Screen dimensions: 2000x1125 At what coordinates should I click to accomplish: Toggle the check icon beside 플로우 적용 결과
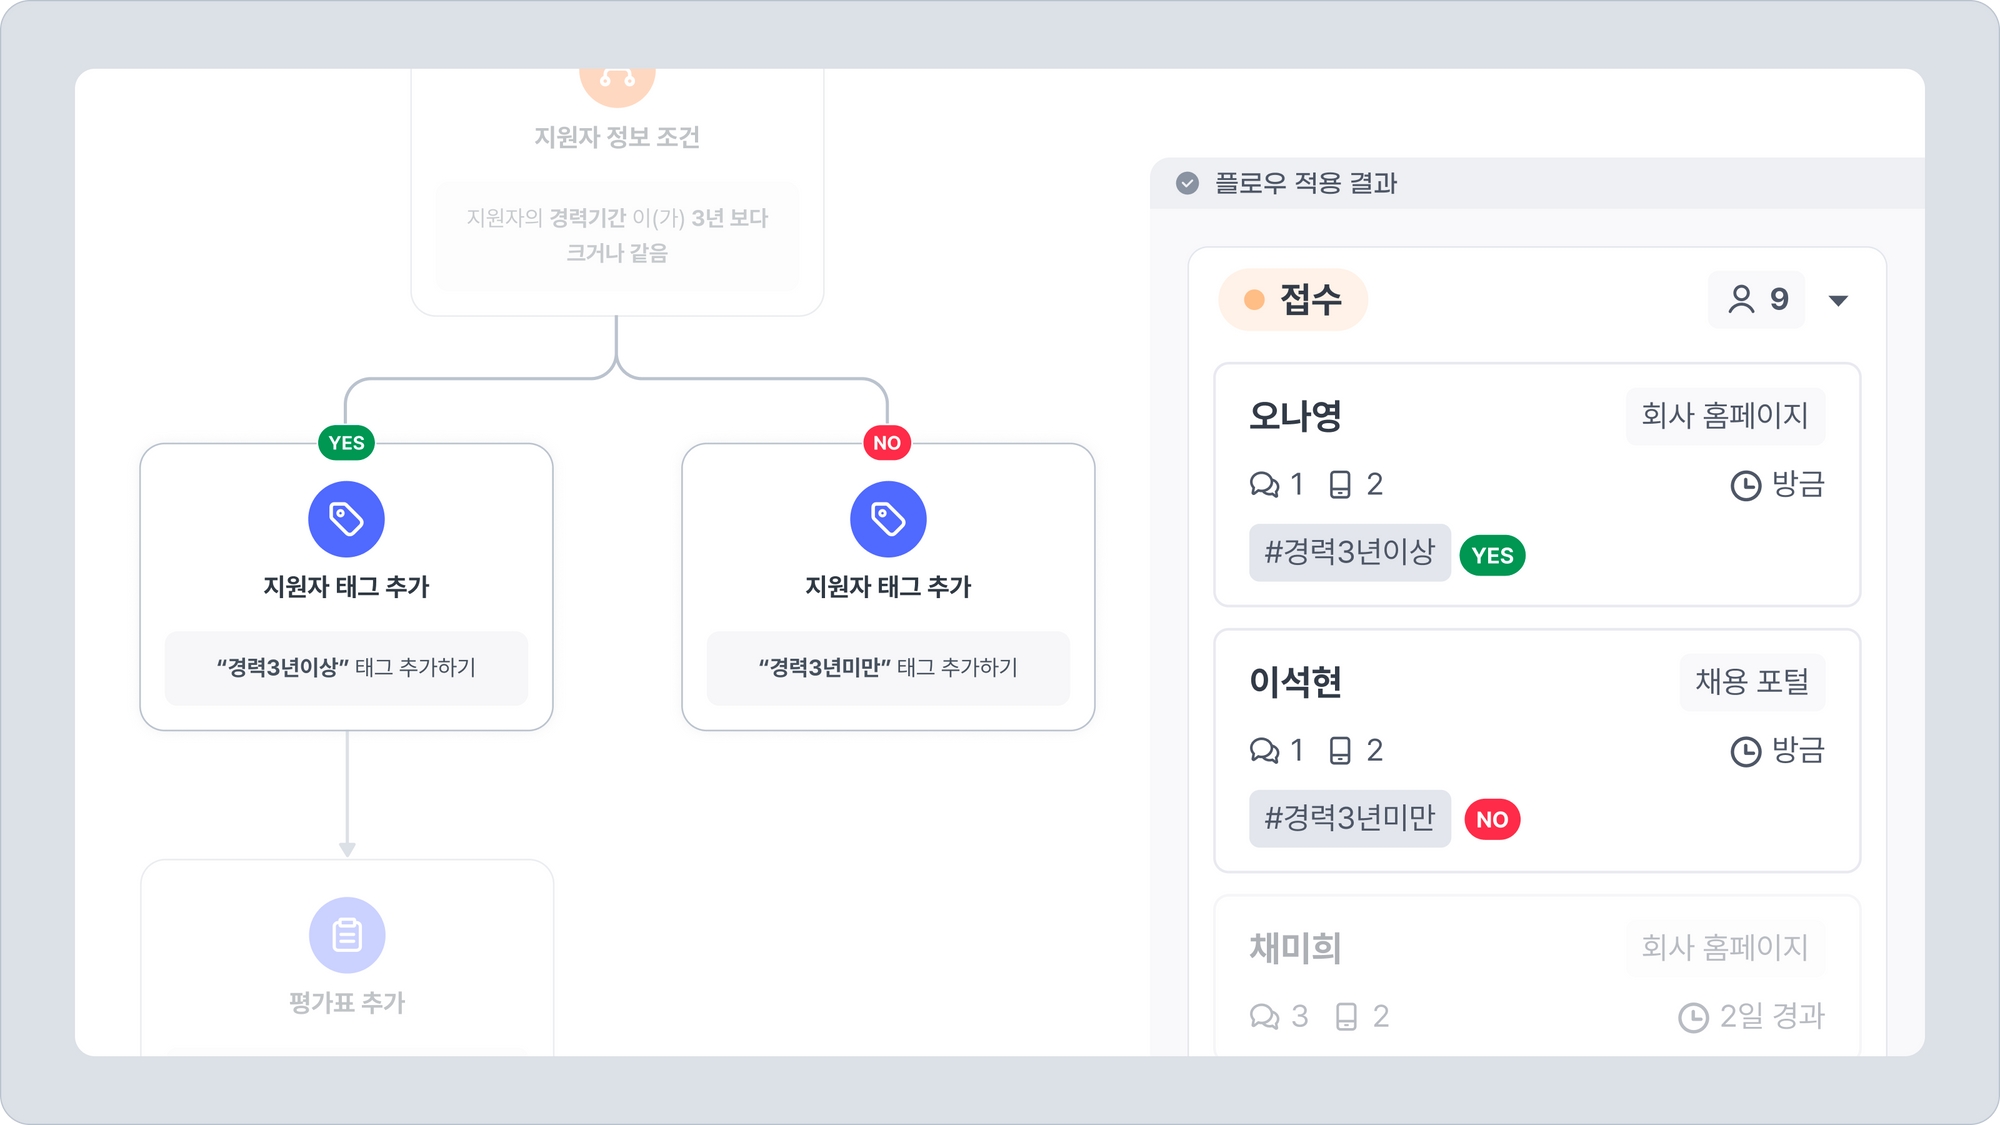1187,183
